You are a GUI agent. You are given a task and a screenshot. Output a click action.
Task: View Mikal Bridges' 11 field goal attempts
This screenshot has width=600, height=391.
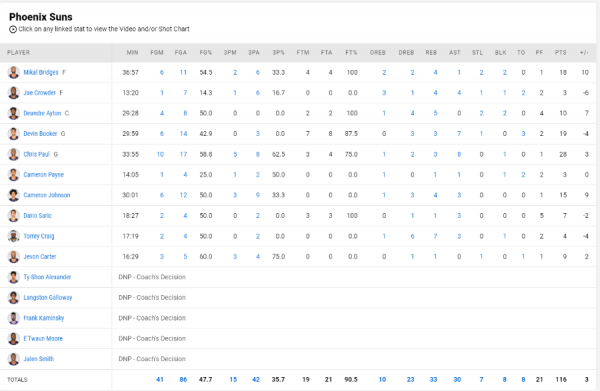(183, 72)
